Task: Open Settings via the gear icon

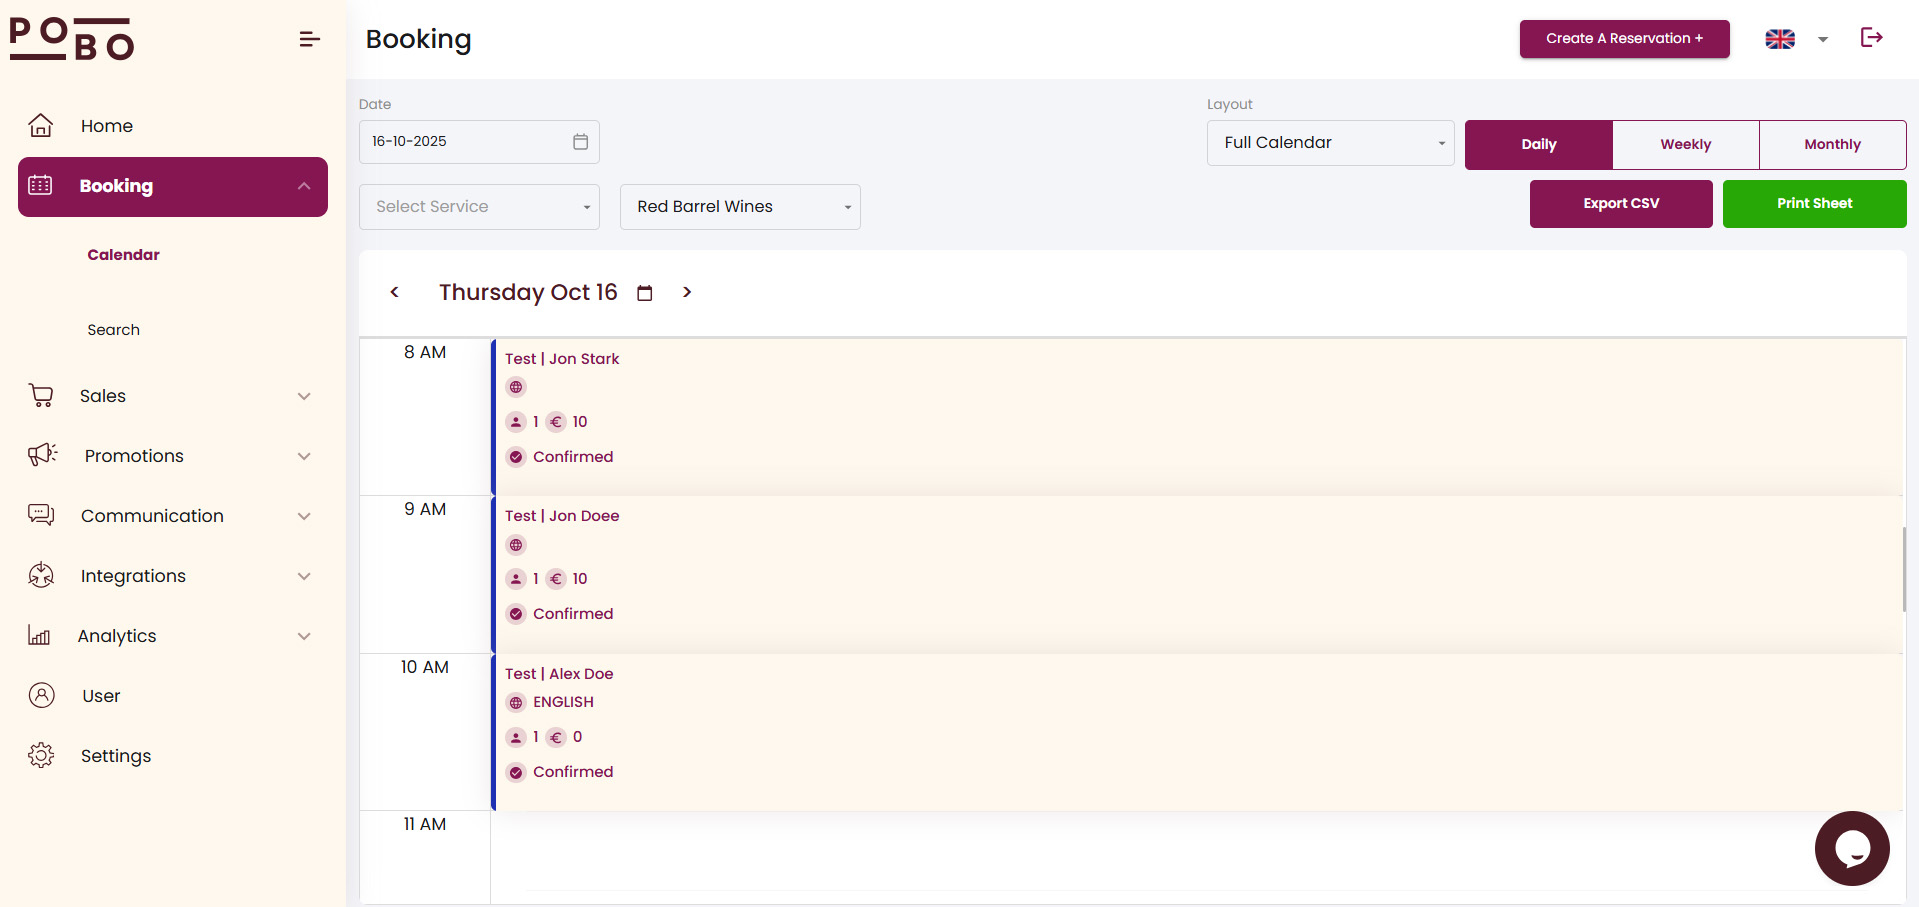Action: point(41,756)
